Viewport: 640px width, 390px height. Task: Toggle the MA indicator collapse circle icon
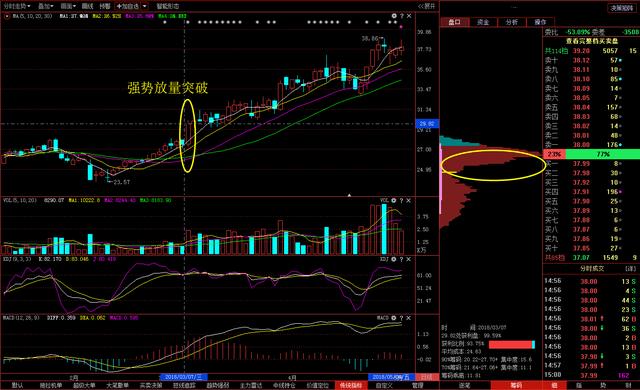7,16
